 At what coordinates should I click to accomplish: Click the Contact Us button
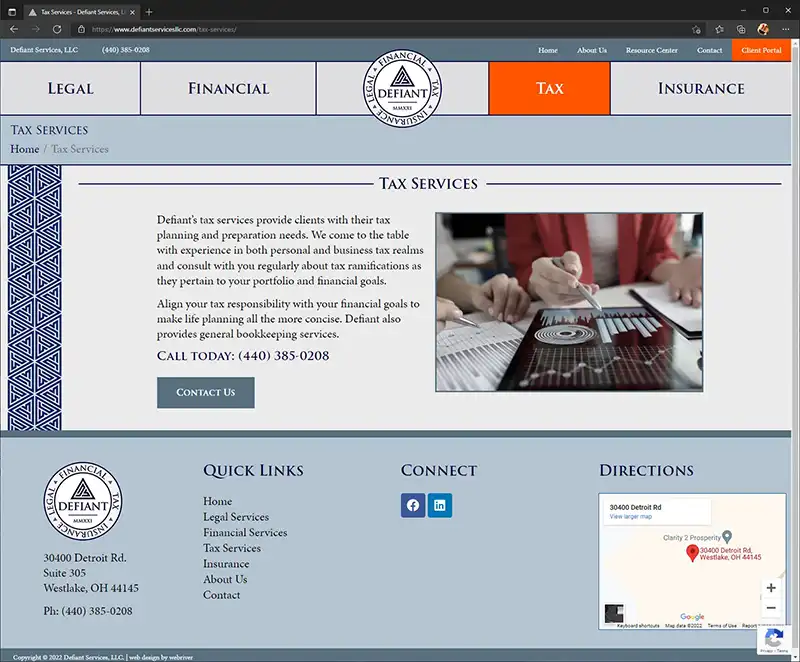[206, 392]
